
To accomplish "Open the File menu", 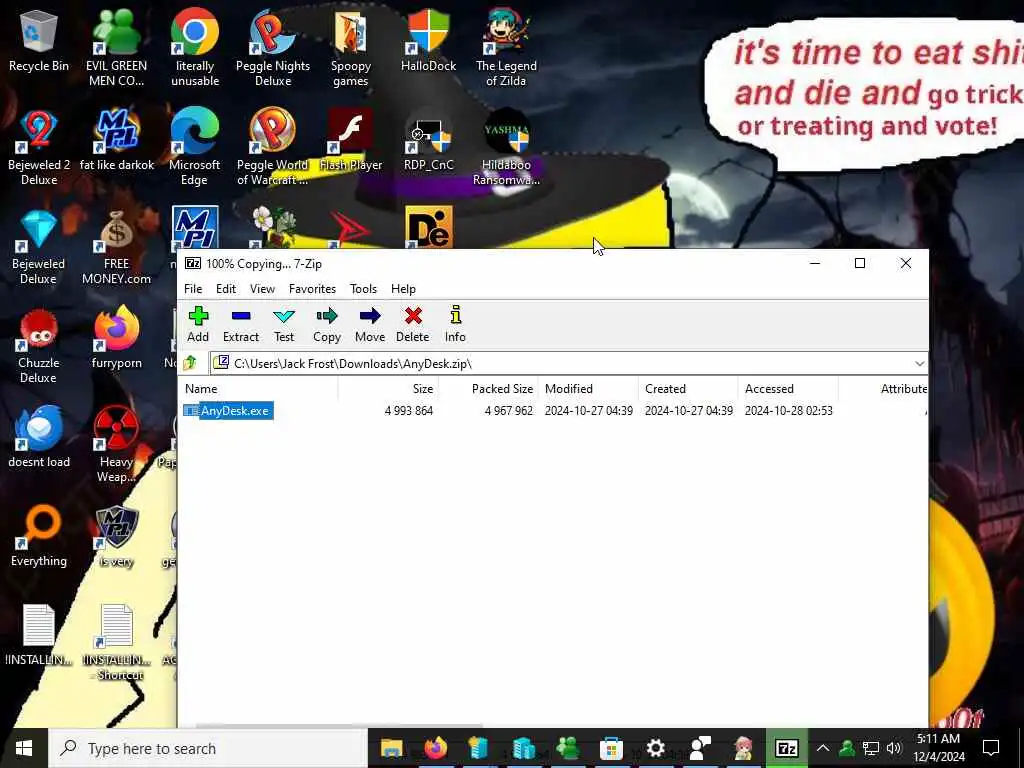I will coord(193,289).
